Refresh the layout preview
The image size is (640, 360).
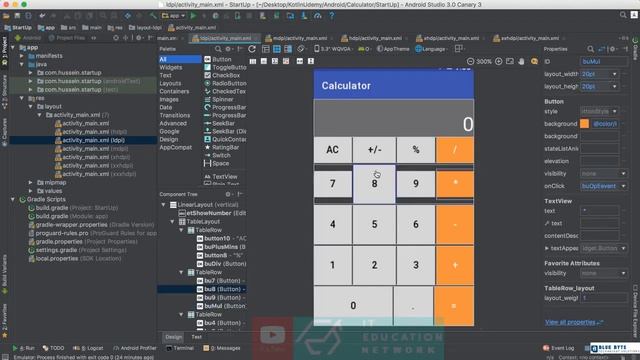click(x=252, y=49)
